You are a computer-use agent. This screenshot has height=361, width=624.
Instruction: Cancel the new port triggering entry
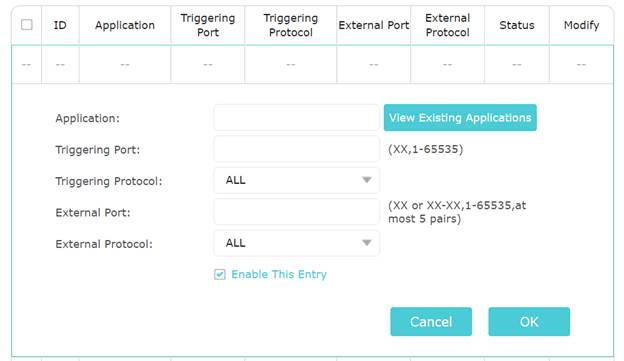[431, 322]
